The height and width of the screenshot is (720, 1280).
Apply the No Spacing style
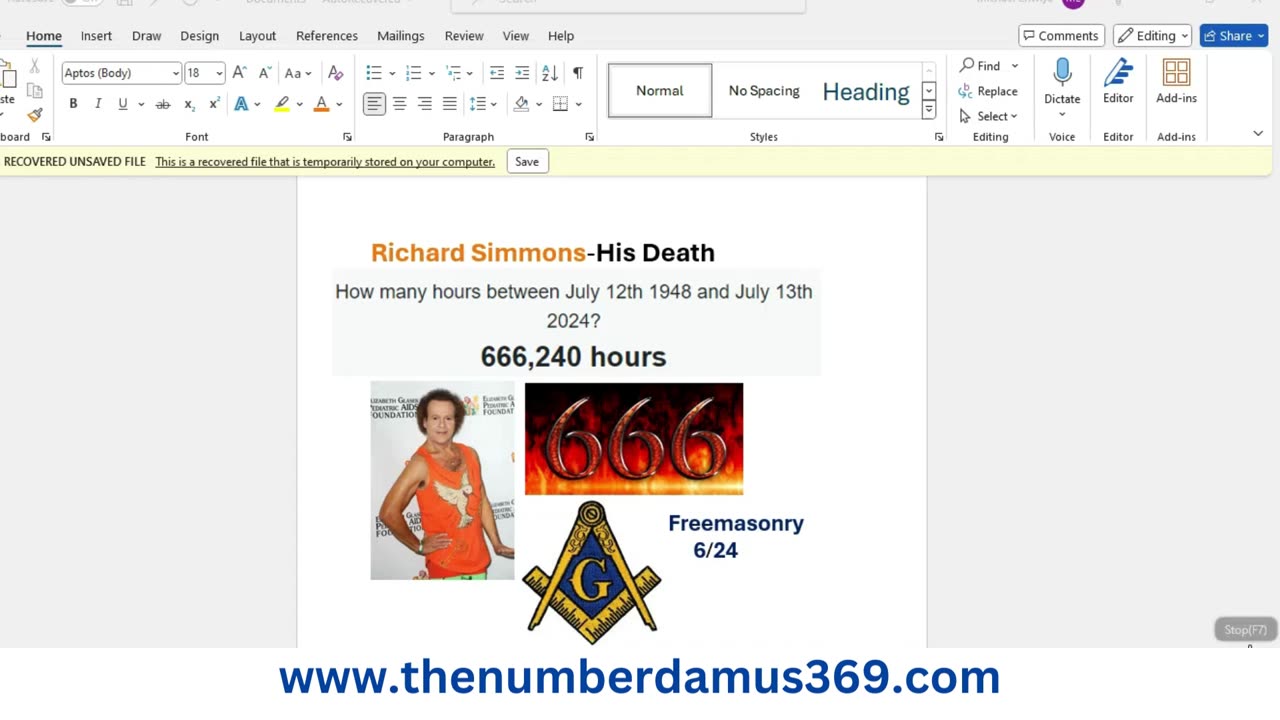pyautogui.click(x=764, y=91)
